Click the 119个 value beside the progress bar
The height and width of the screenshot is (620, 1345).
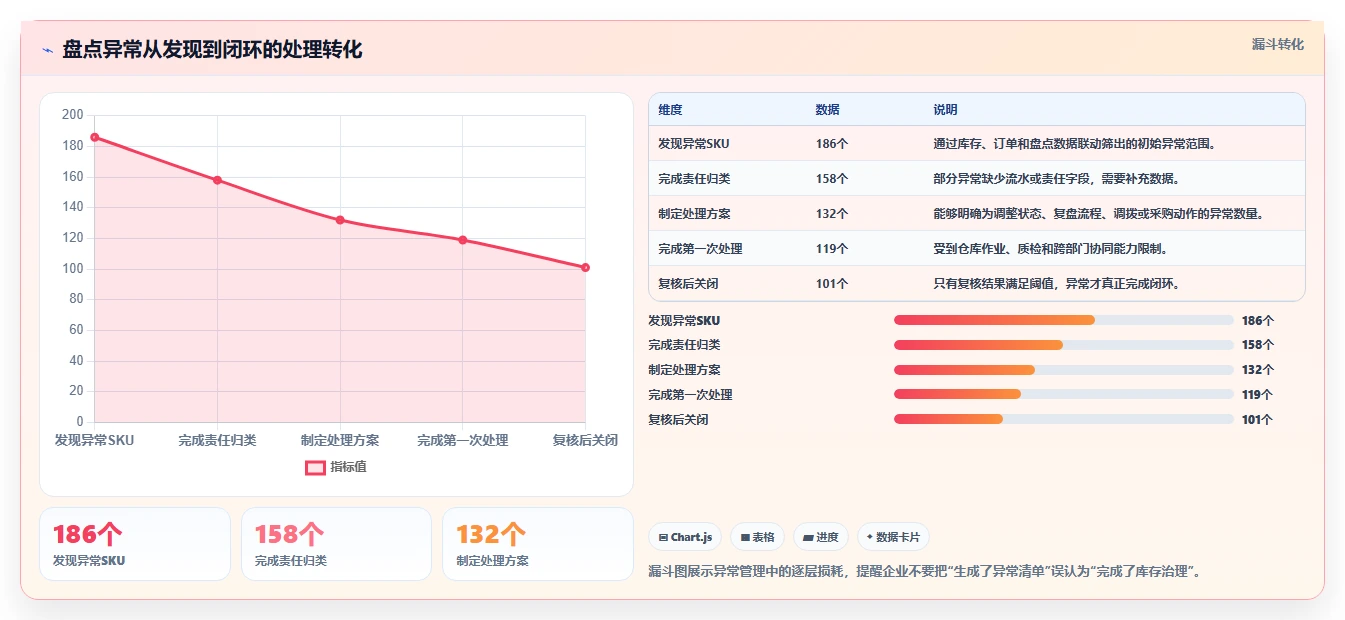pos(1258,395)
